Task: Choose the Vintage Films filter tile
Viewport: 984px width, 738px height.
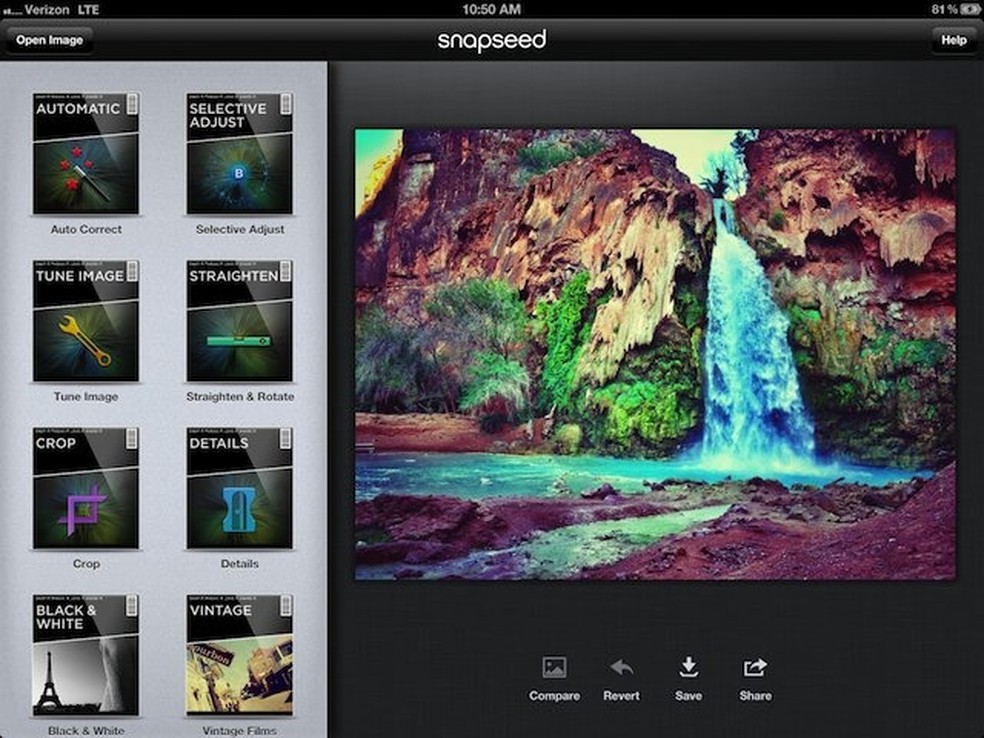Action: (x=240, y=655)
